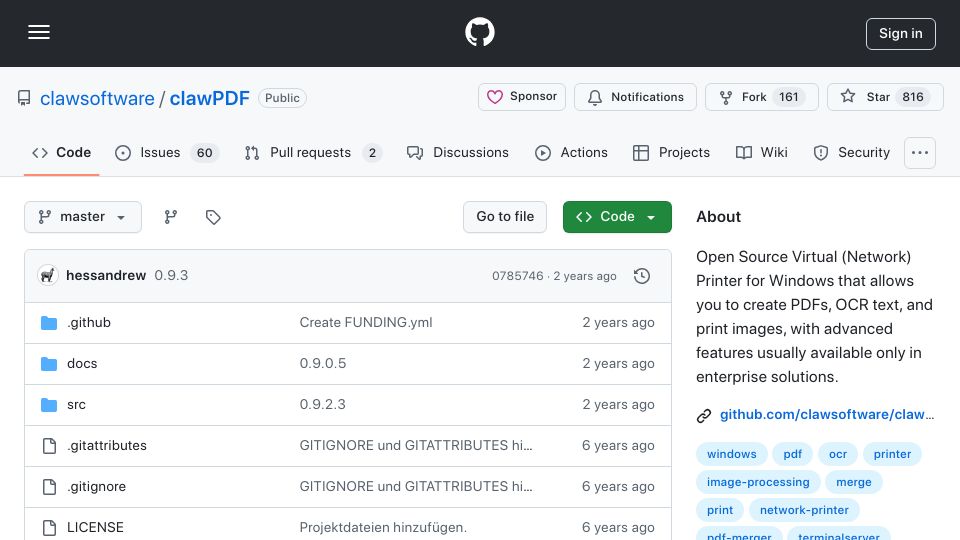Click Go to file button

[x=505, y=217]
